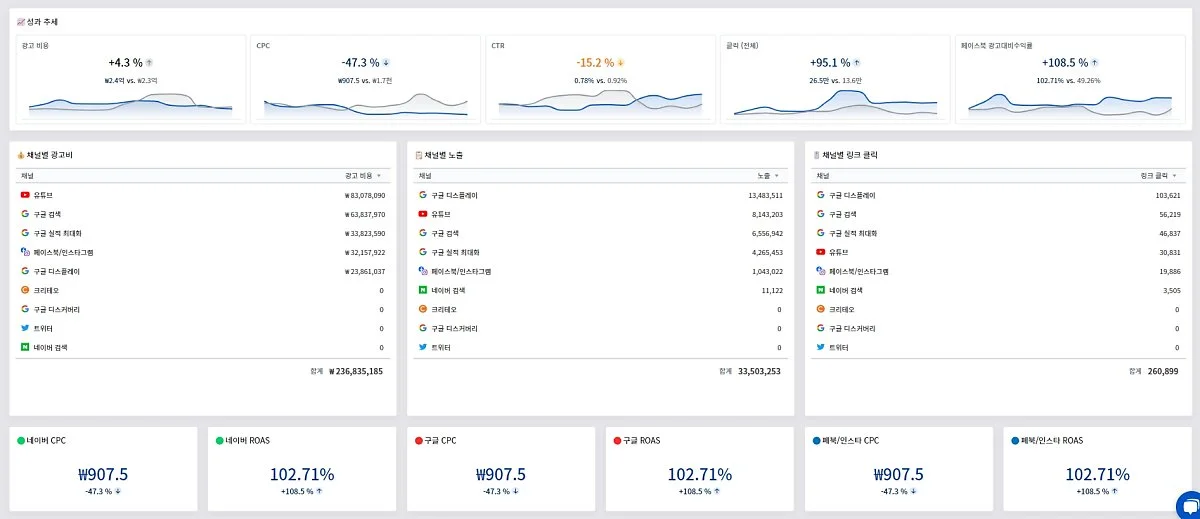This screenshot has width=1200, height=519.
Task: Click the 트위터 icon in 채널별 노출 table
Action: pos(423,347)
